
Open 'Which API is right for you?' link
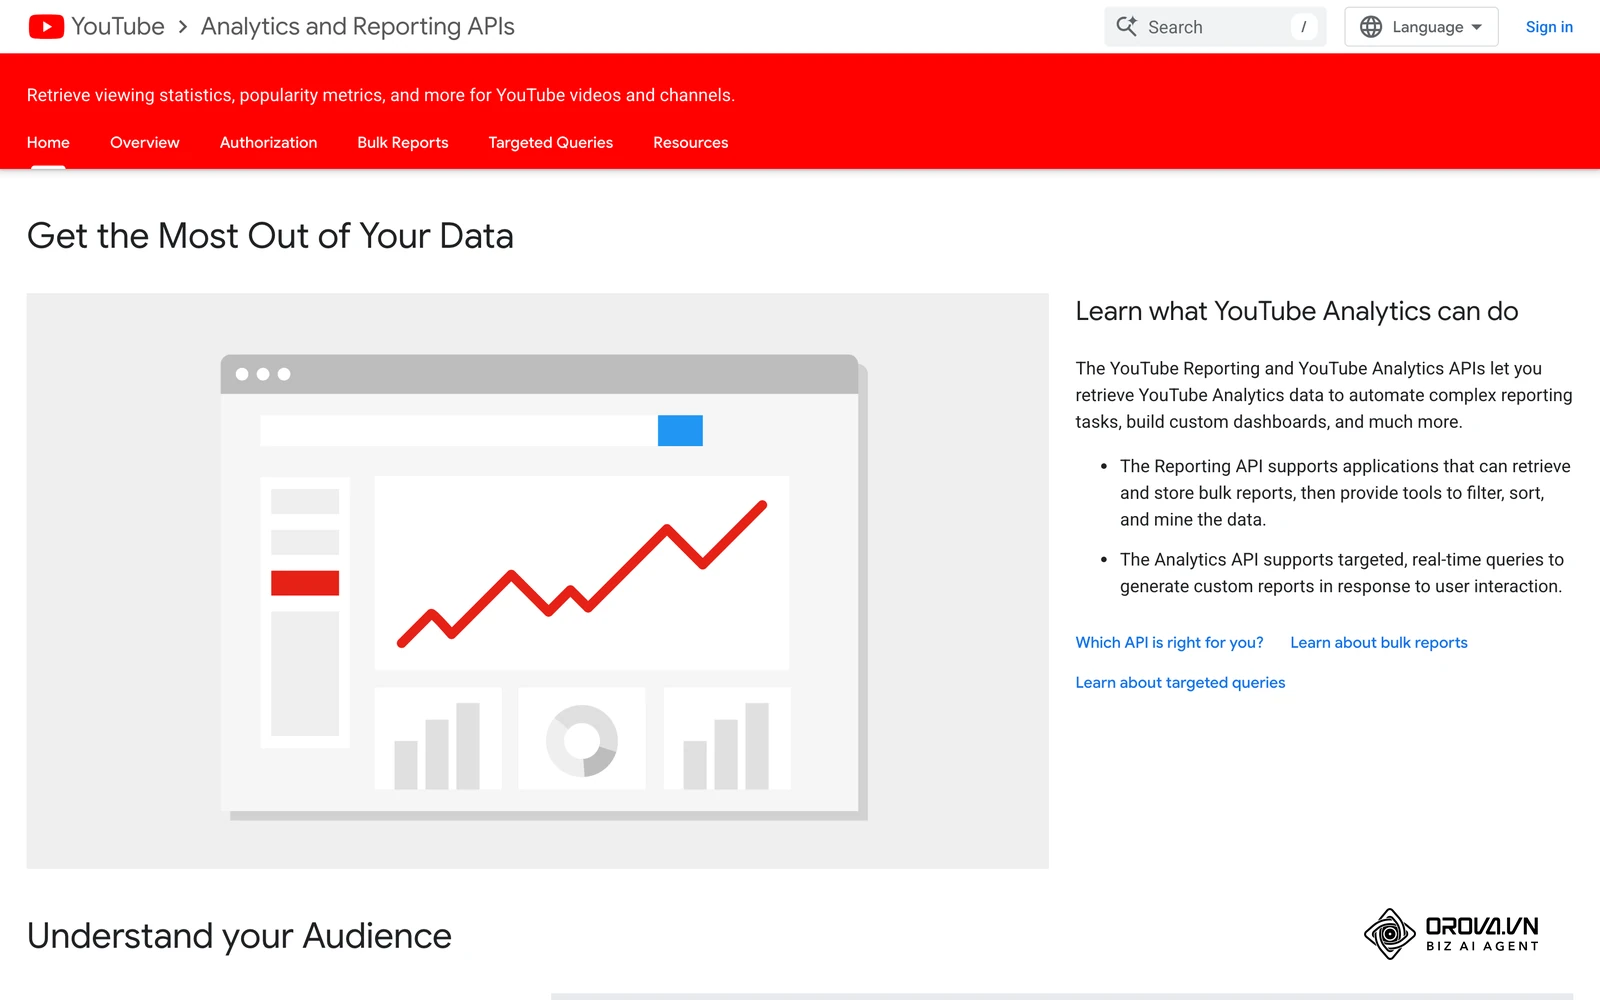click(1169, 643)
